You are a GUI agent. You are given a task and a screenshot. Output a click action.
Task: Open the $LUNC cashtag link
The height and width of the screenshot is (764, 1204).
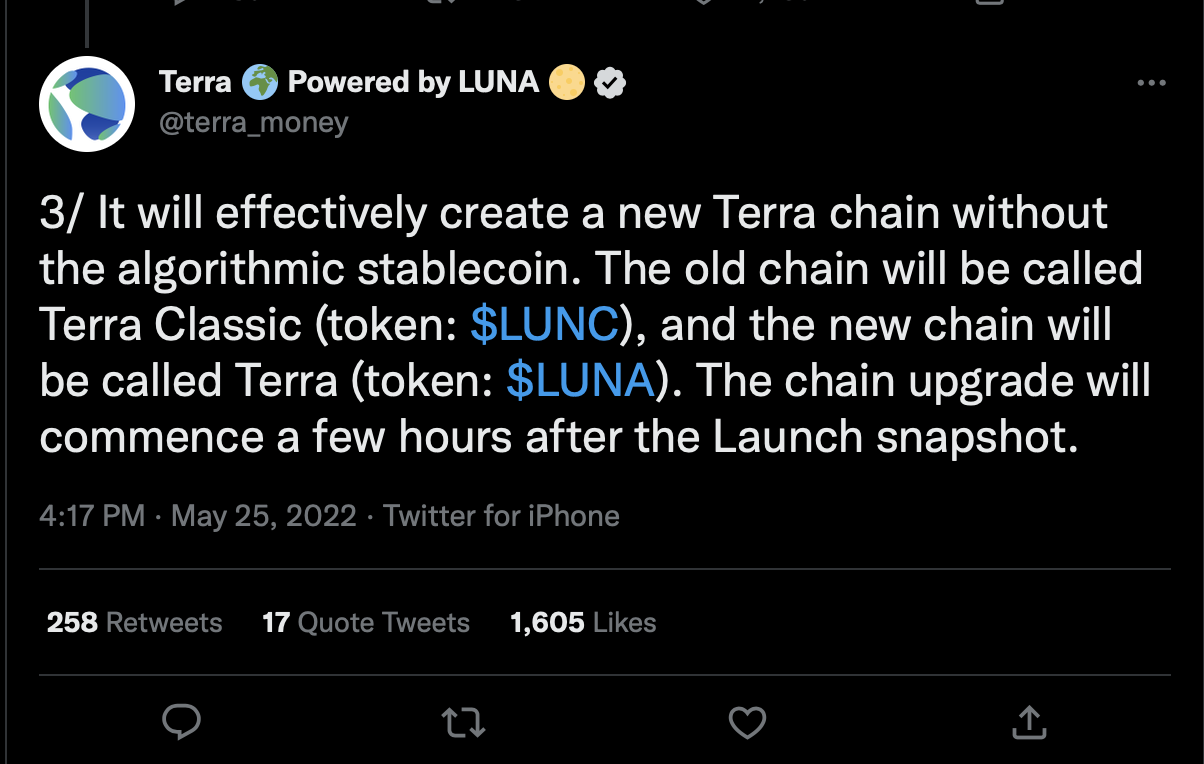click(x=545, y=325)
